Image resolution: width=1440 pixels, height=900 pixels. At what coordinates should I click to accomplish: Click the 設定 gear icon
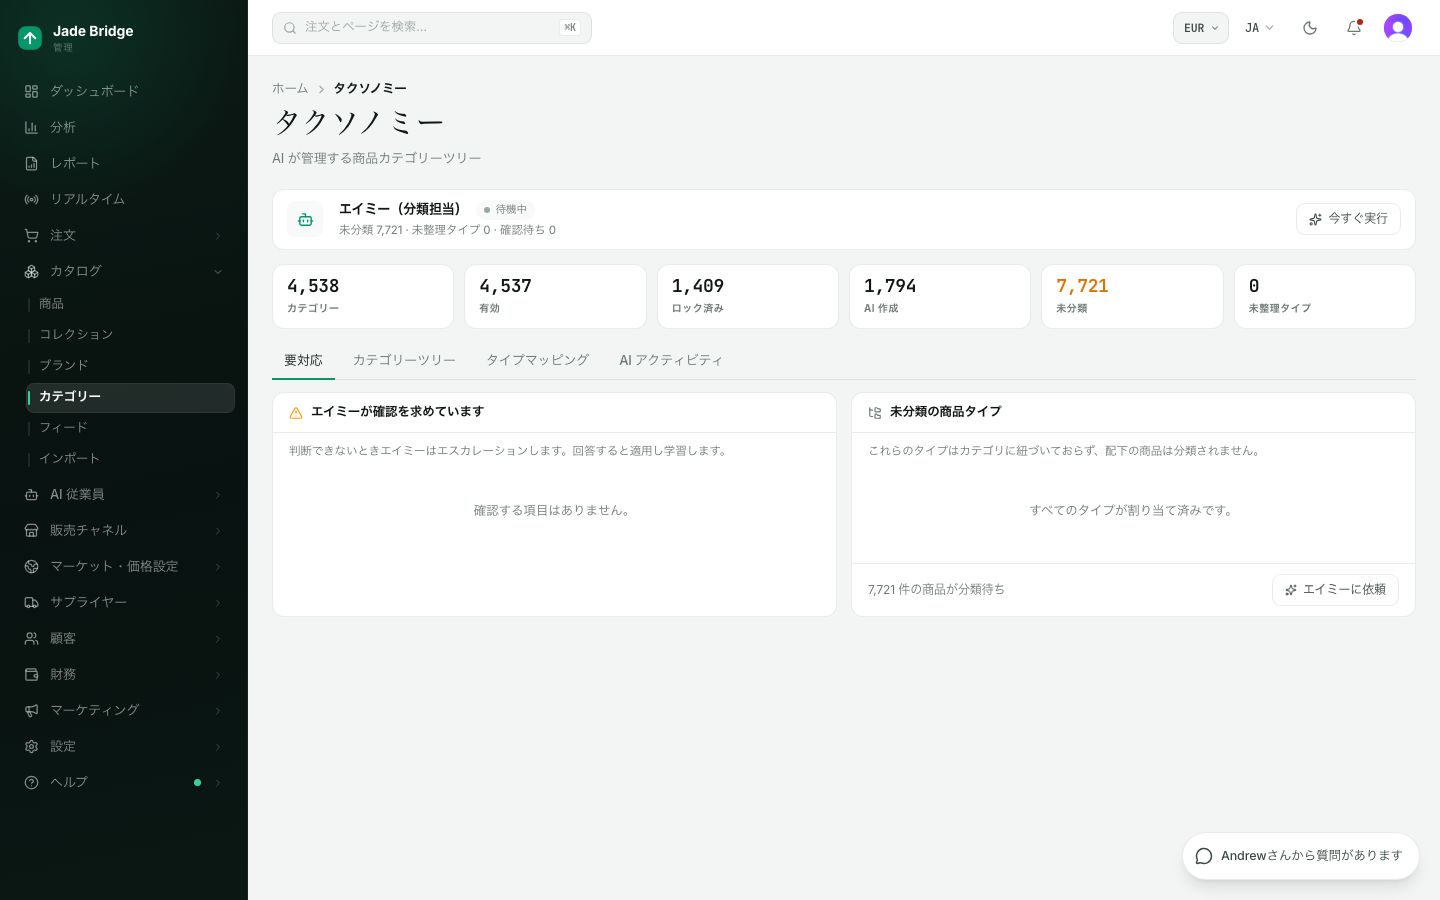tap(31, 746)
